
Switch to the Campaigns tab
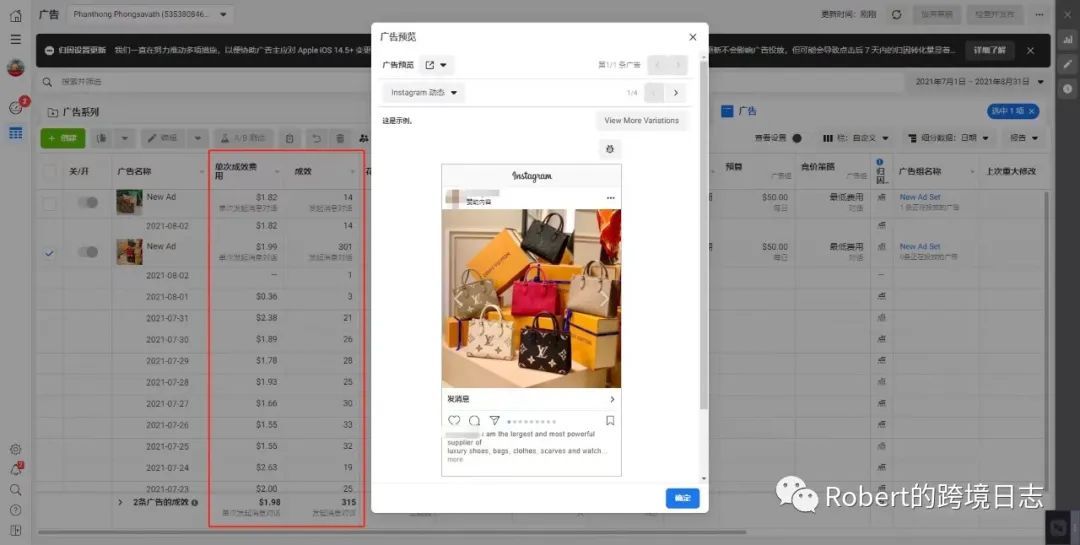click(x=73, y=112)
